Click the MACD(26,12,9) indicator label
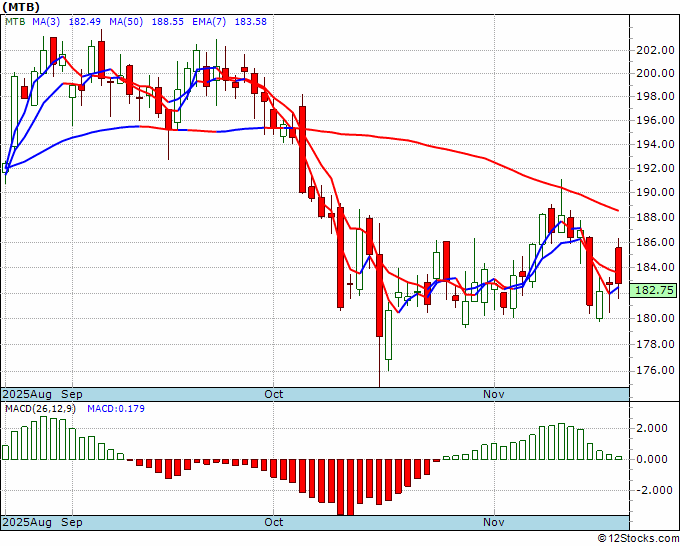This screenshot has height=546, width=680. tap(40, 409)
